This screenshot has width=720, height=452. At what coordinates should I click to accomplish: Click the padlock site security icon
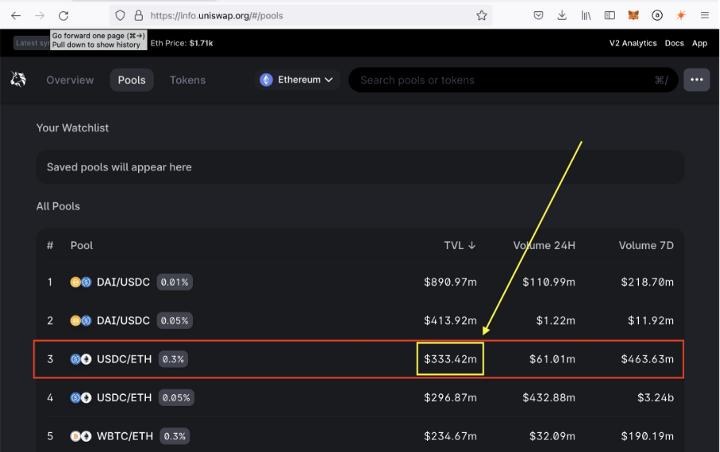[138, 16]
